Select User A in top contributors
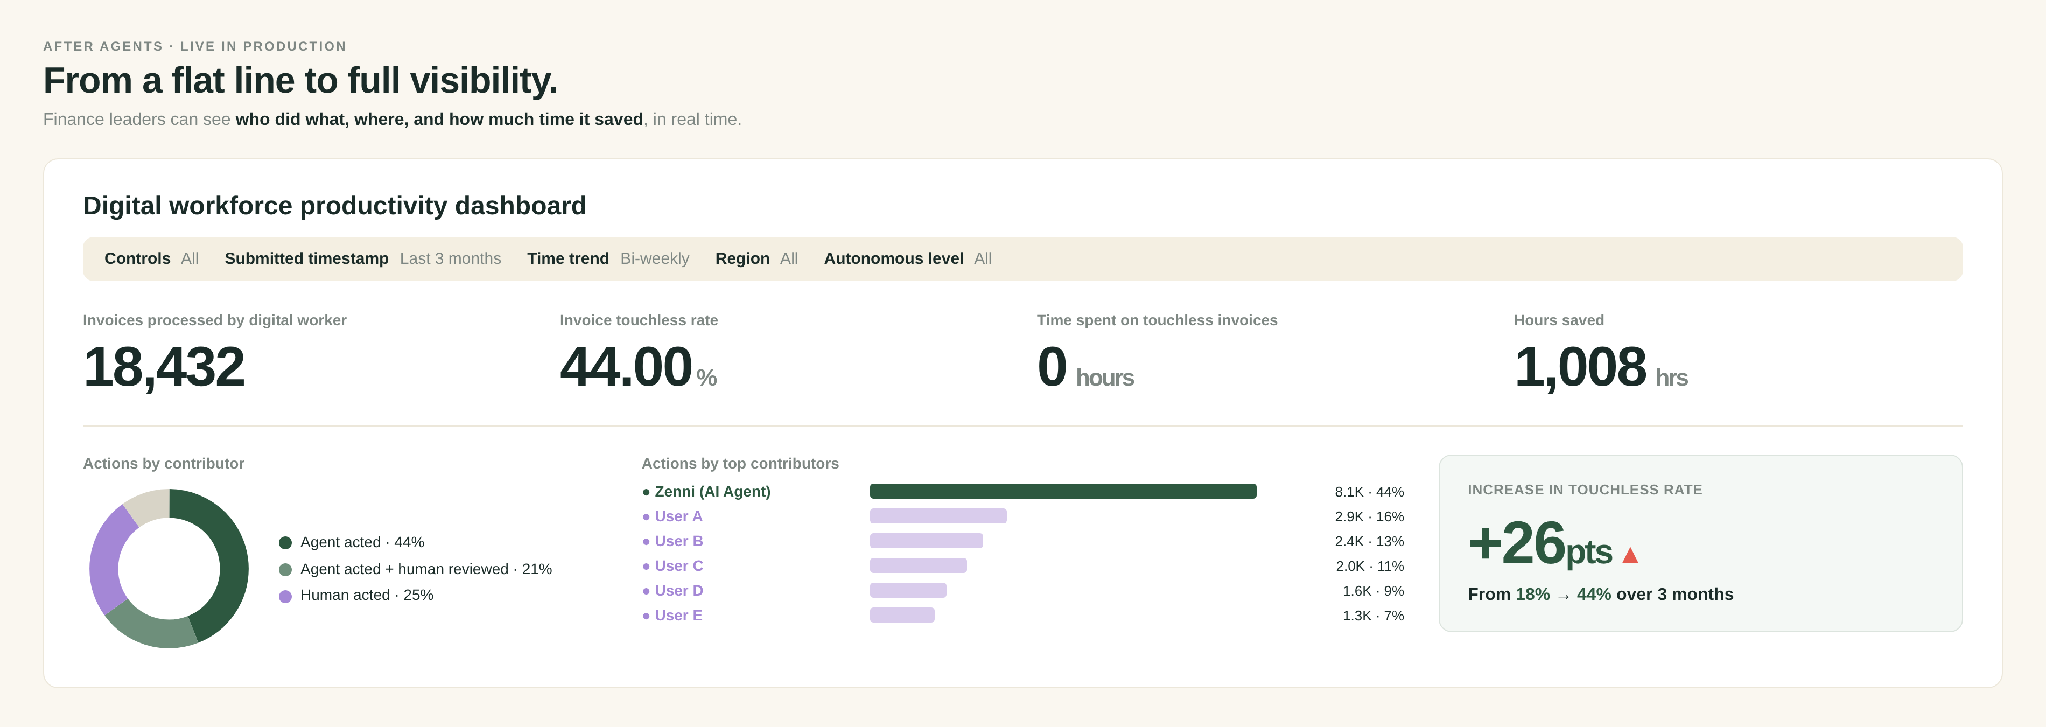The height and width of the screenshot is (727, 2046). 678,516
